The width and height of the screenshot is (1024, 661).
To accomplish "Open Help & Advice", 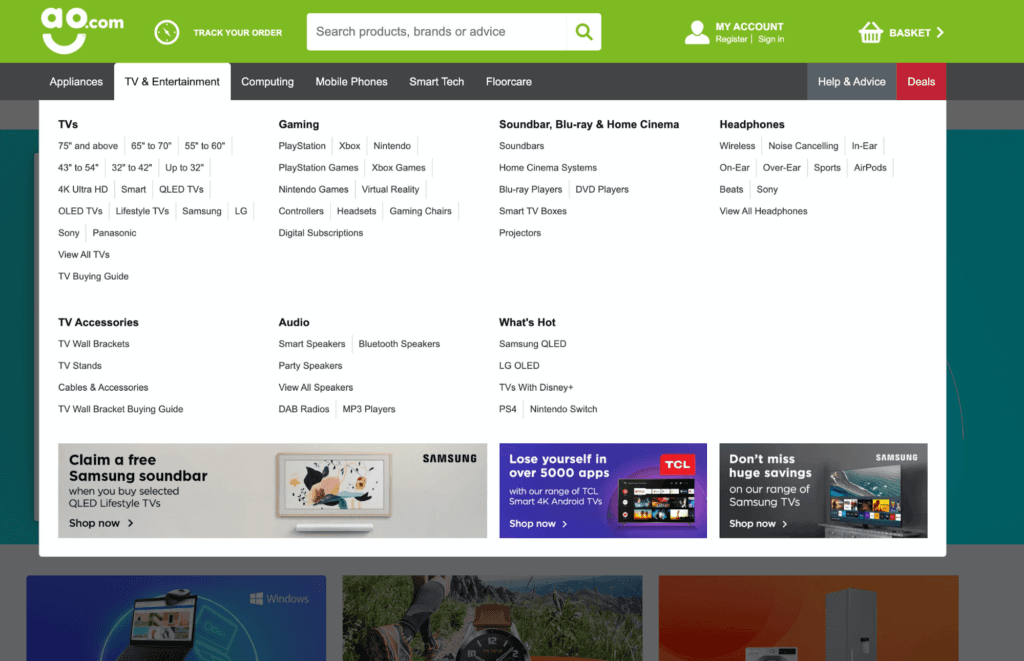I will [x=852, y=82].
